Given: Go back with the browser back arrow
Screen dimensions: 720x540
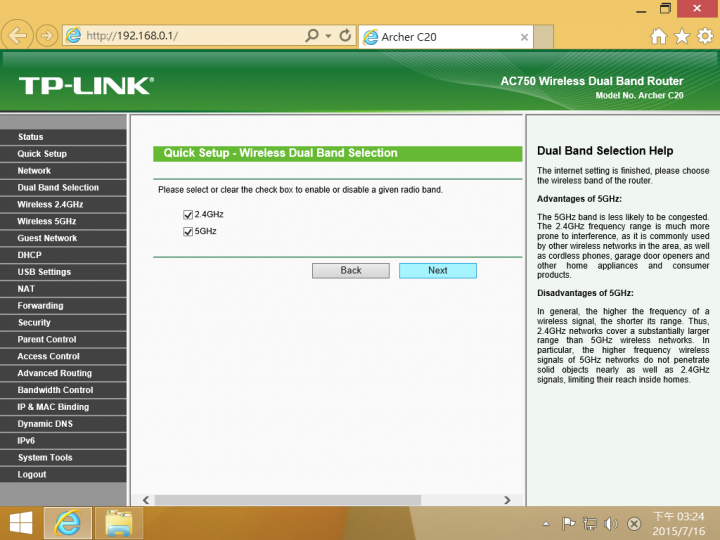Looking at the screenshot, I should 17,35.
